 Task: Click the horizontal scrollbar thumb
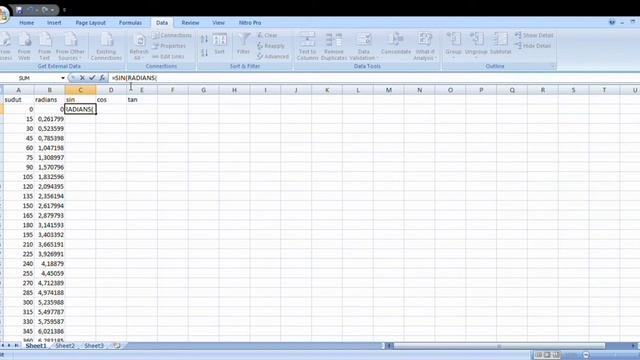tap(499, 346)
